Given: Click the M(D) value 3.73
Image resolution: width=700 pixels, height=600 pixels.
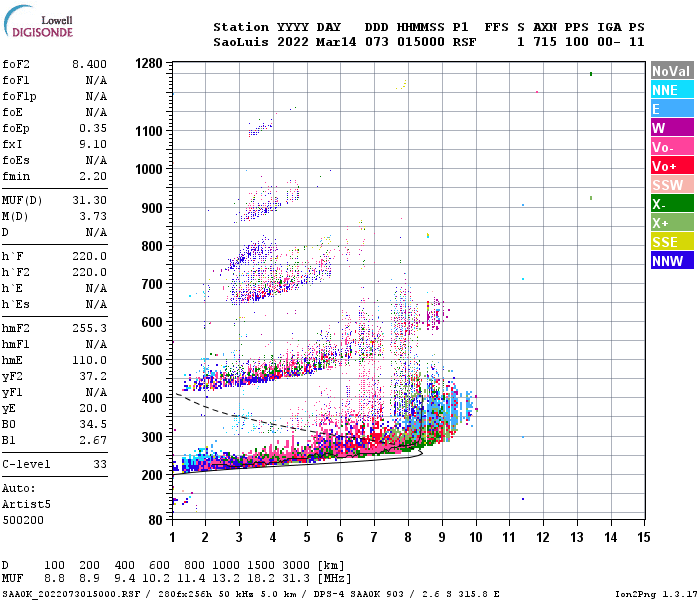Looking at the screenshot, I should [93, 216].
